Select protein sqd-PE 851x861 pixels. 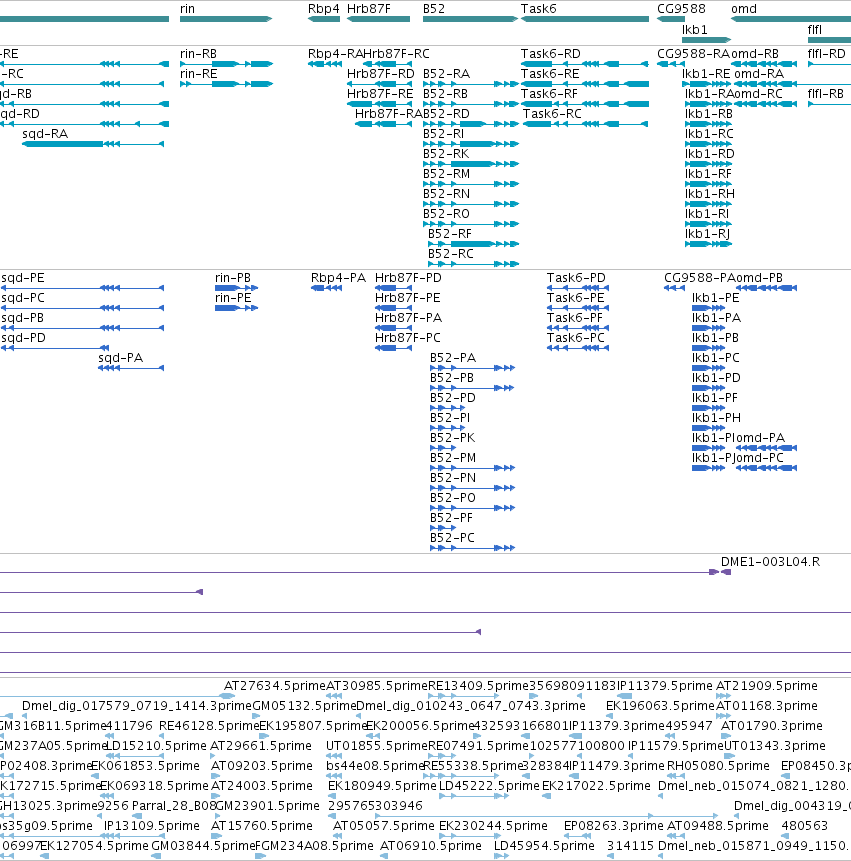[82, 288]
